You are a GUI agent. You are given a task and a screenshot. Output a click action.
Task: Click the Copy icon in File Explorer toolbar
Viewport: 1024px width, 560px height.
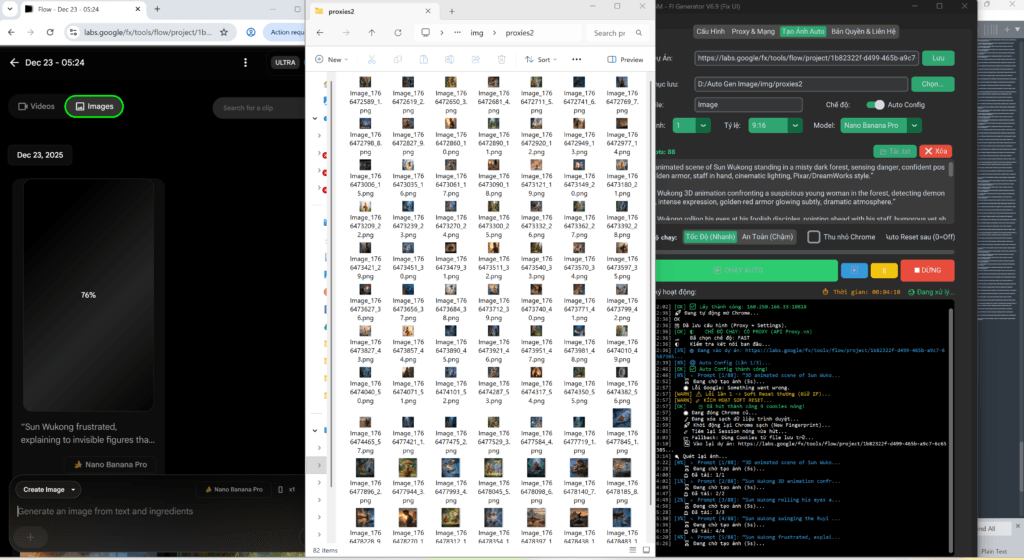click(398, 59)
